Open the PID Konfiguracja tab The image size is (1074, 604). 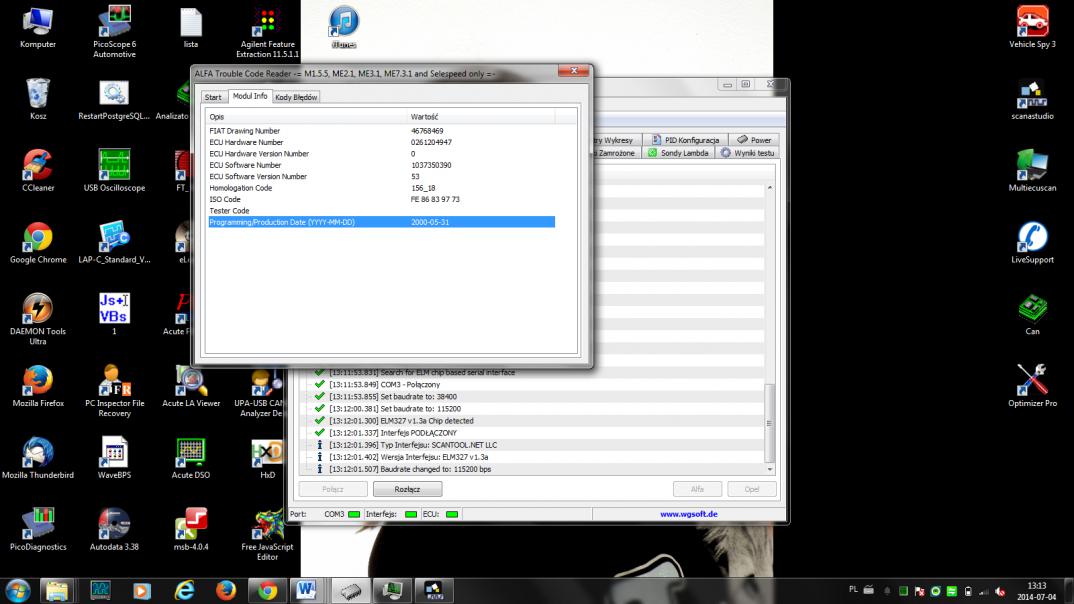pos(685,140)
